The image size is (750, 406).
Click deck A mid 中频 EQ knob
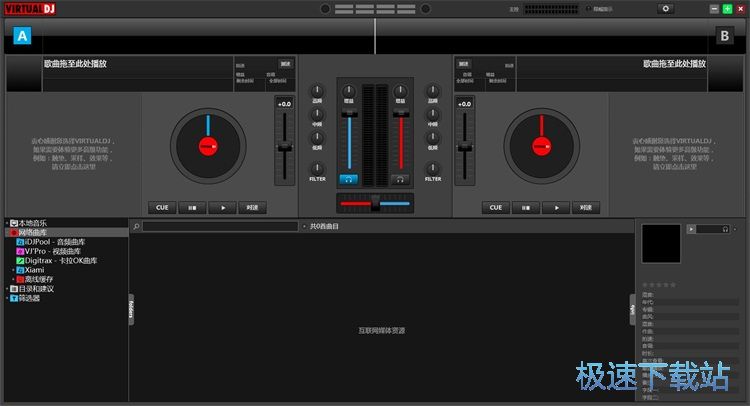click(x=317, y=114)
